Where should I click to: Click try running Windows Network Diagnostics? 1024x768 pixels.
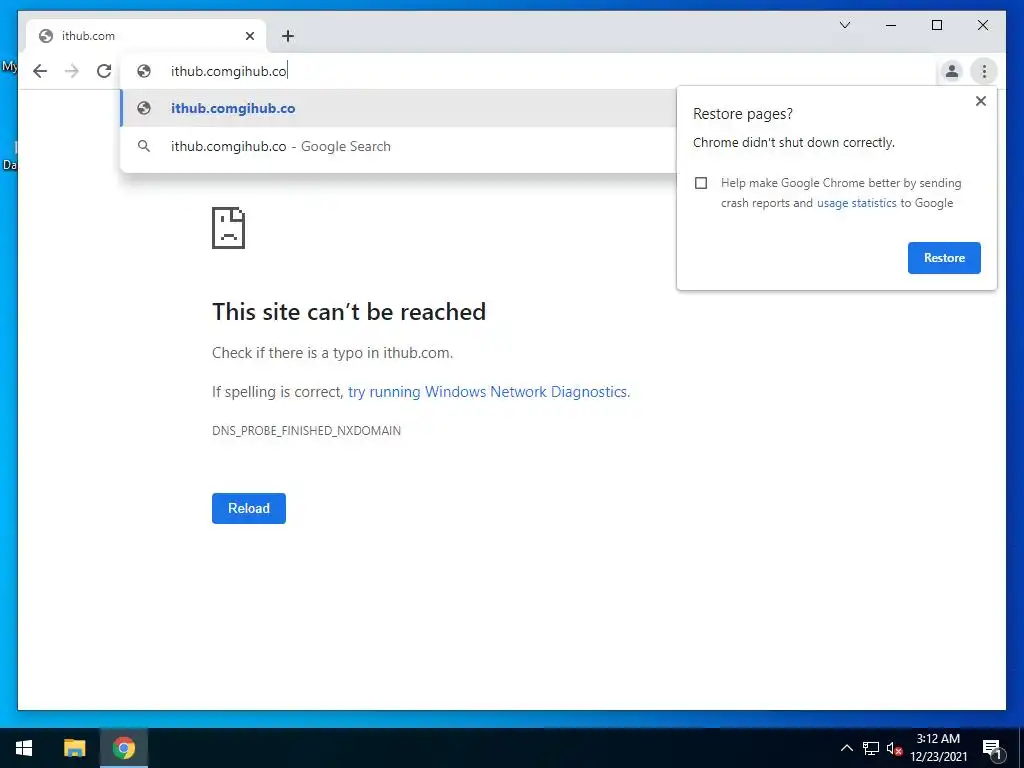pyautogui.click(x=488, y=392)
